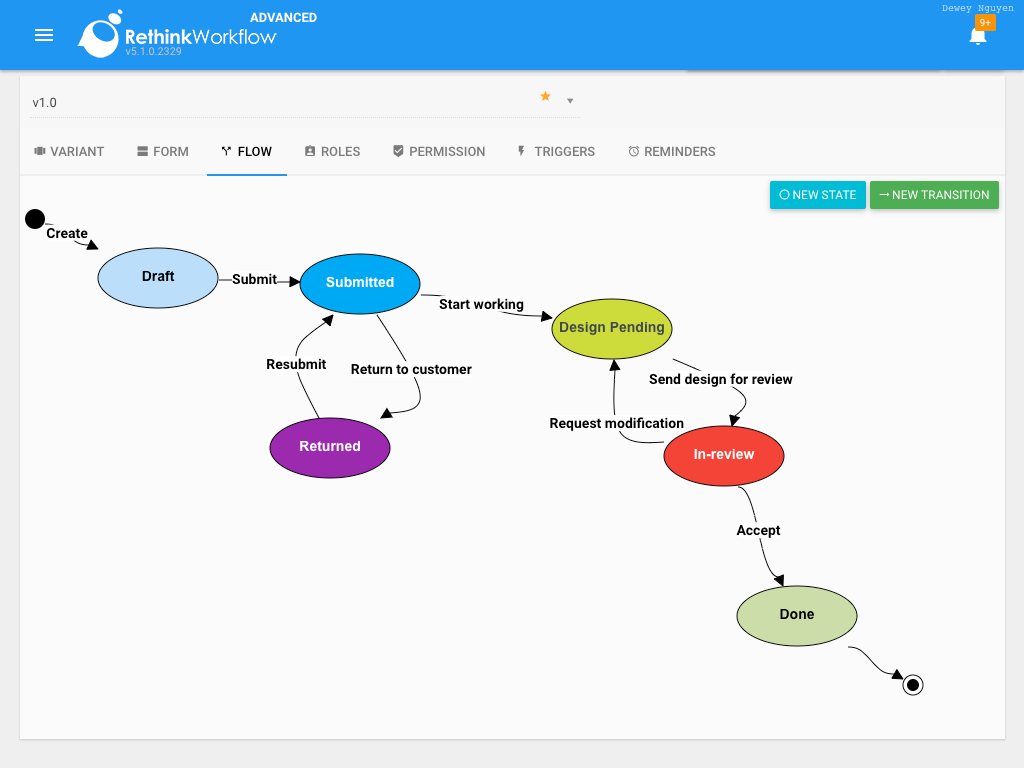This screenshot has width=1024, height=768.
Task: Select the Draft state ellipse
Action: 157,277
